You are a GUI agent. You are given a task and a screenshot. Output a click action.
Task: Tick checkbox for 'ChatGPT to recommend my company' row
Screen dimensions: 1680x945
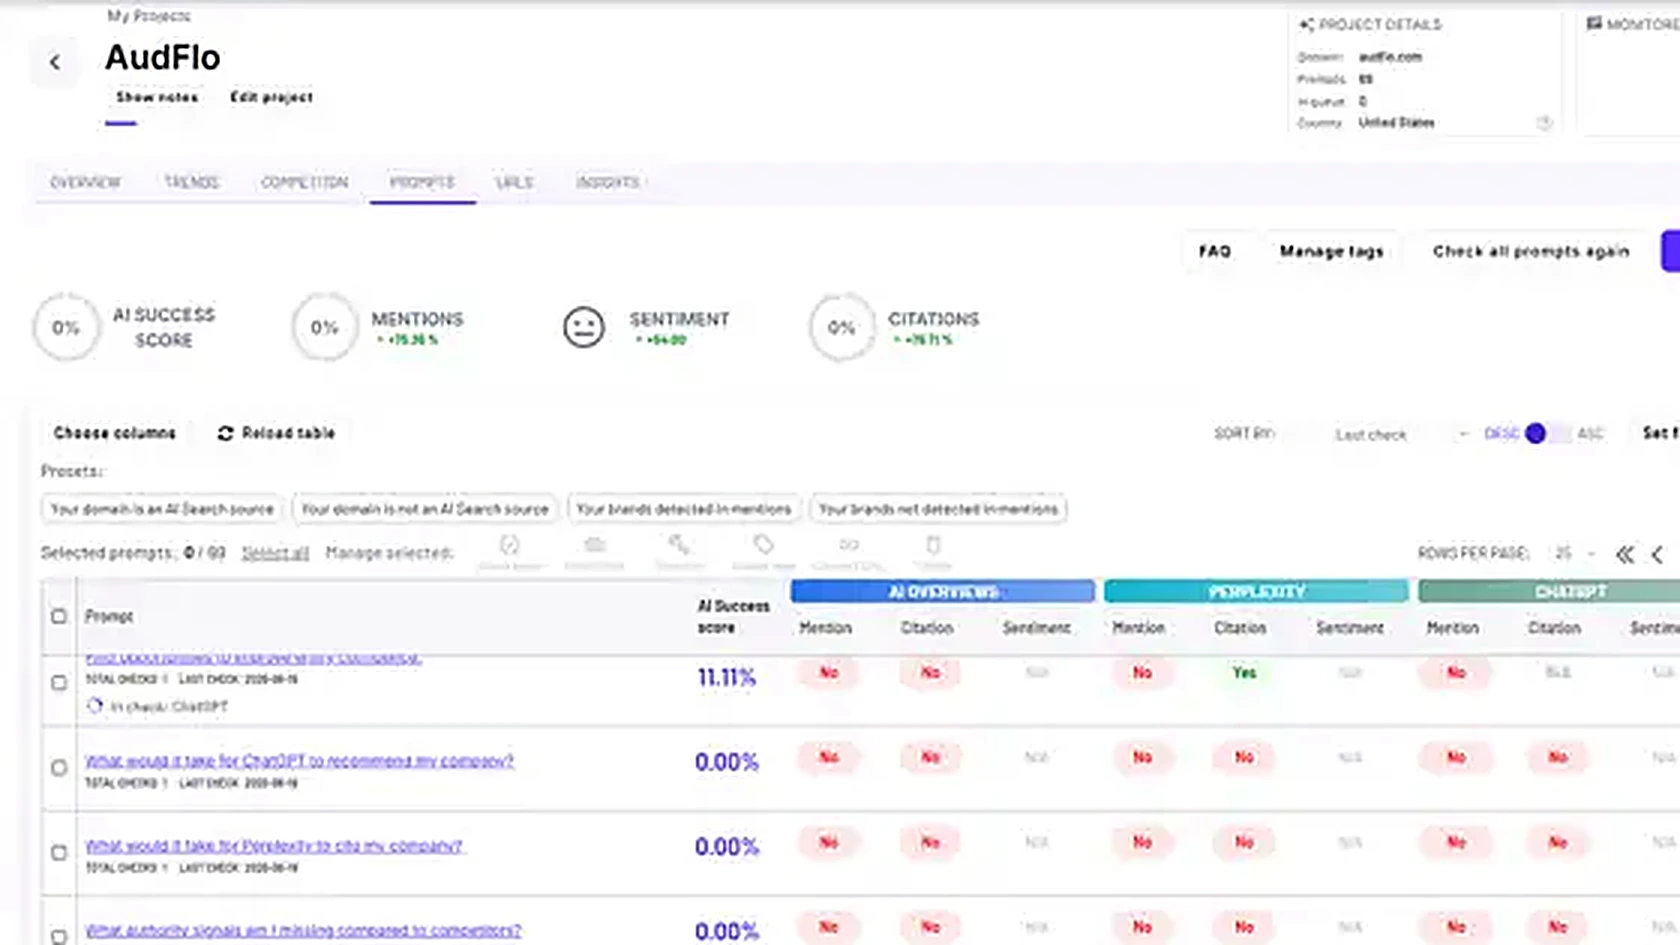[59, 767]
